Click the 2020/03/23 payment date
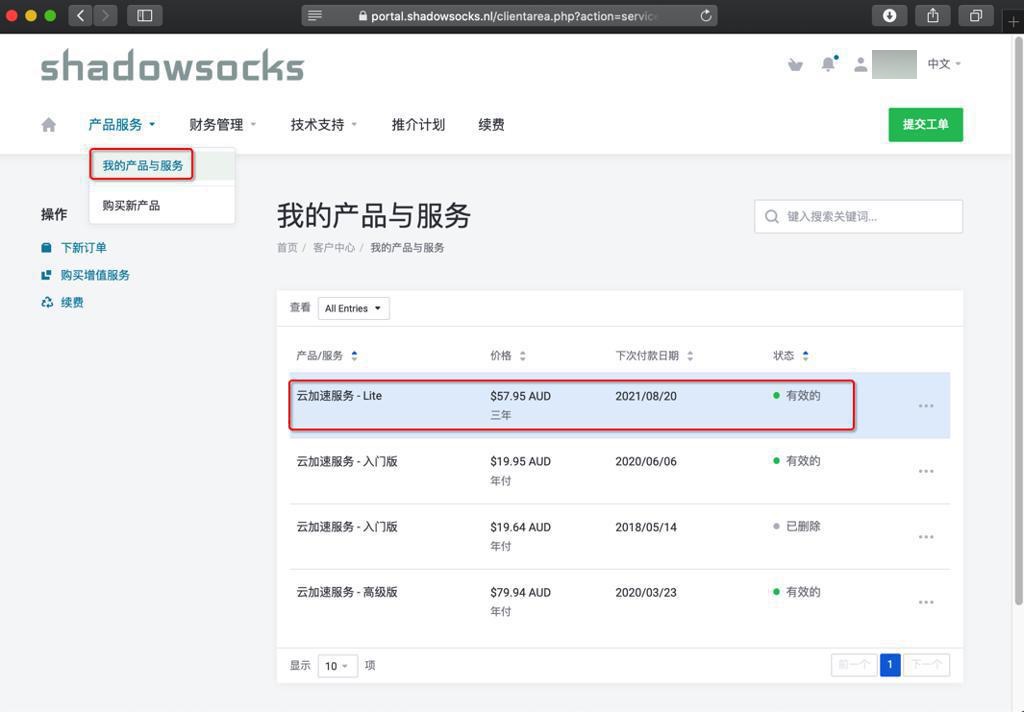Image resolution: width=1024 pixels, height=712 pixels. pos(646,592)
